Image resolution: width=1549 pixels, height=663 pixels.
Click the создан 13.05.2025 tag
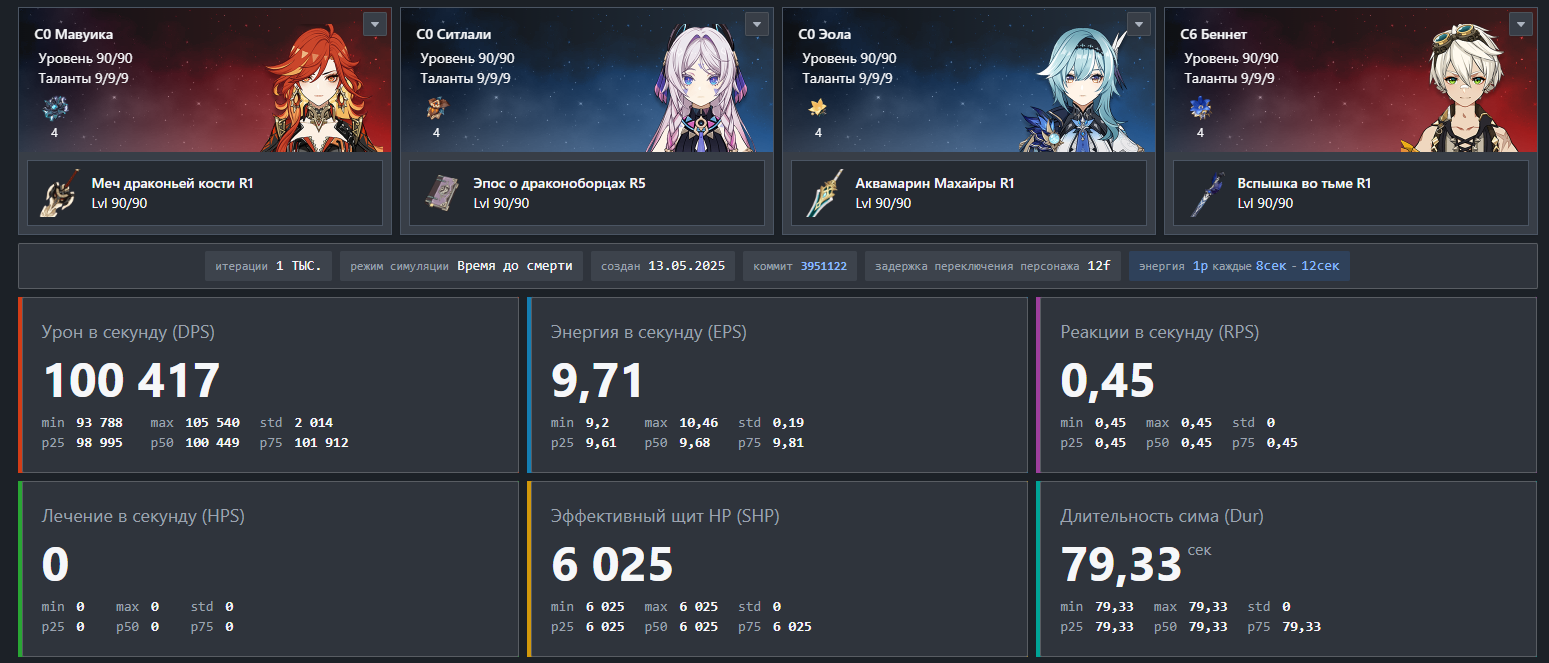coord(663,266)
